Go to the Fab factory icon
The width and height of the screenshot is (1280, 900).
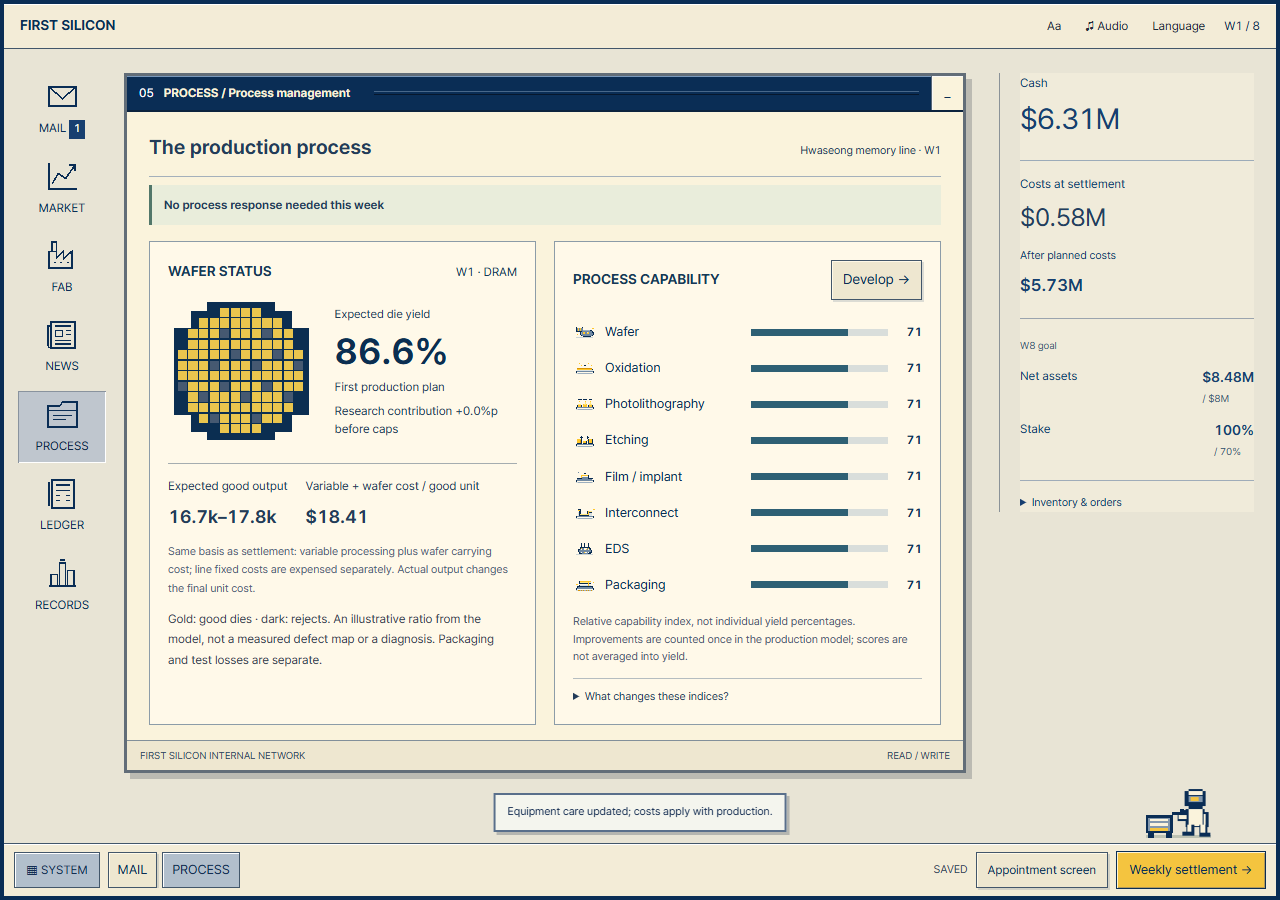tap(62, 256)
